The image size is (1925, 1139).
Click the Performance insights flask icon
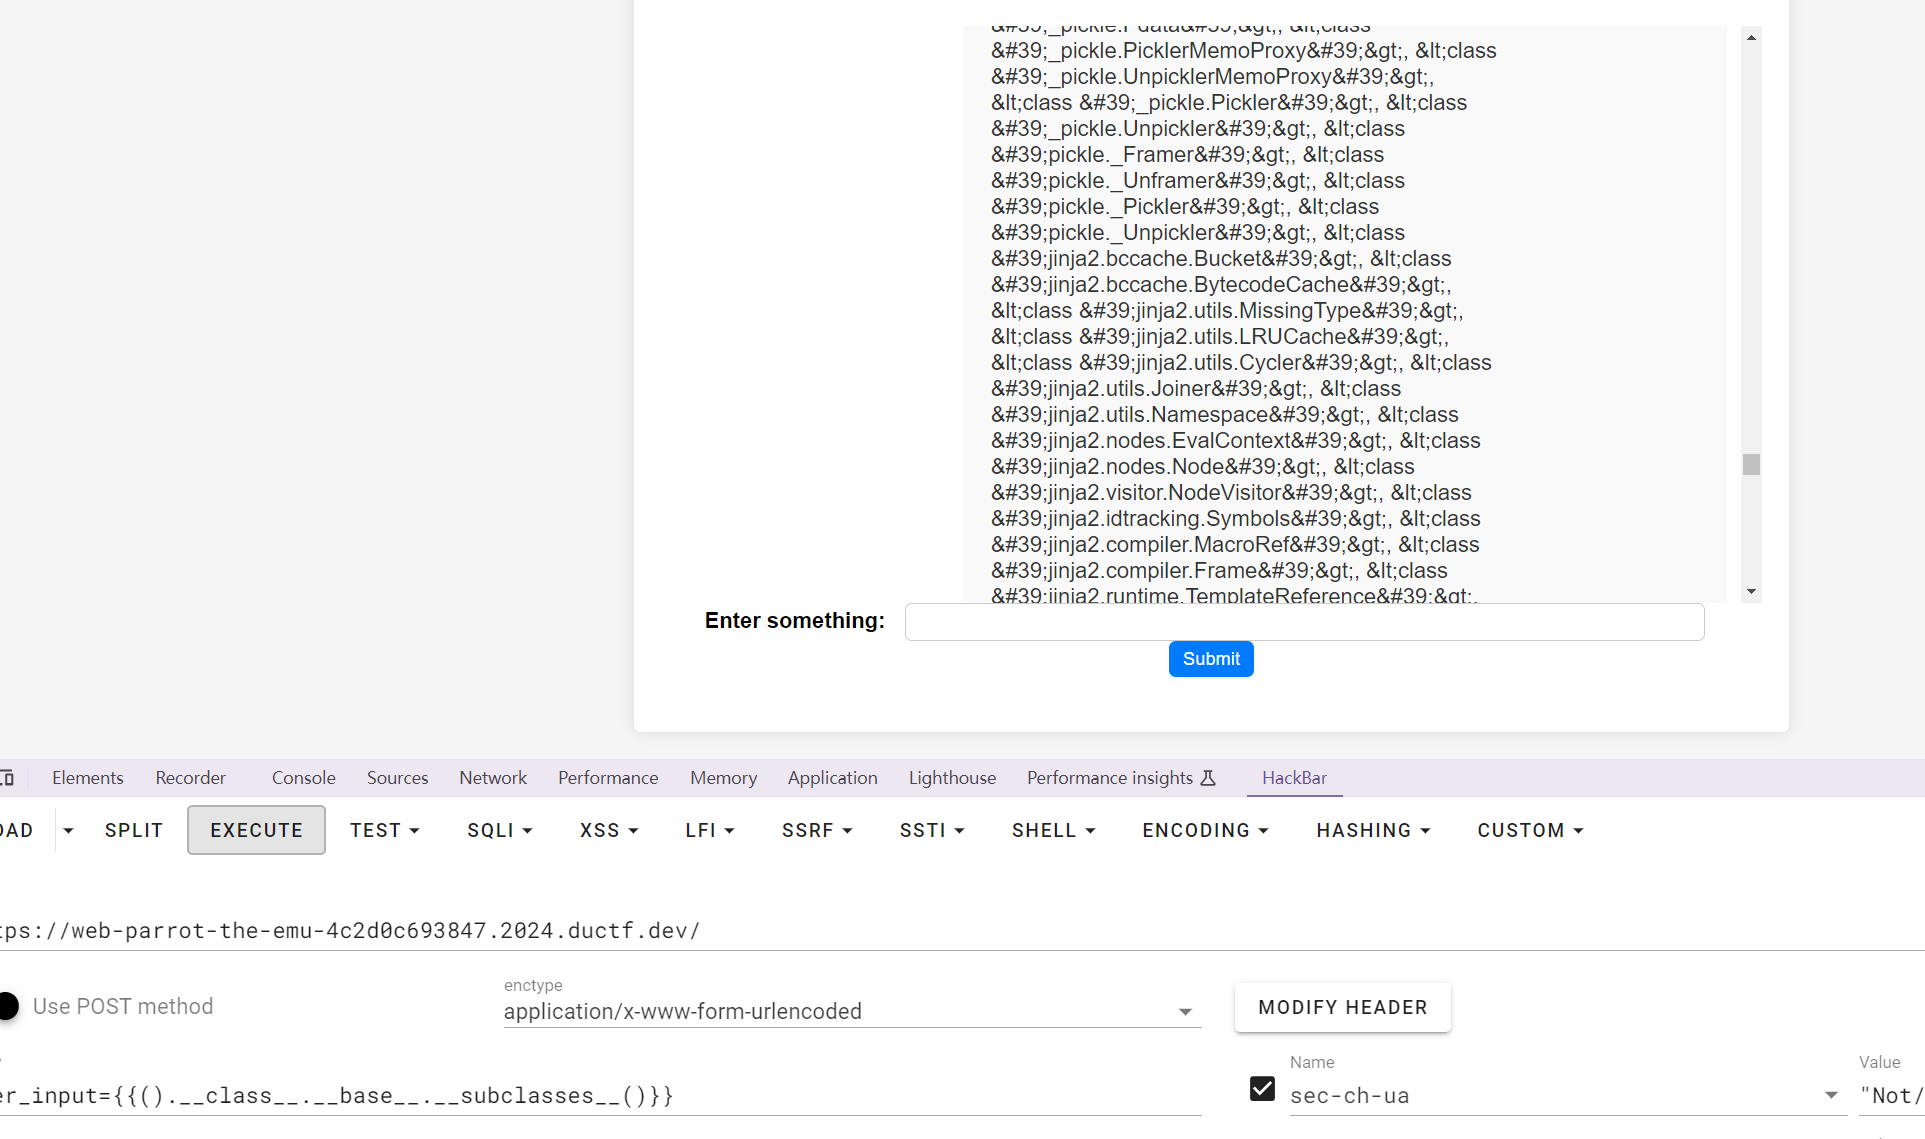(1208, 778)
